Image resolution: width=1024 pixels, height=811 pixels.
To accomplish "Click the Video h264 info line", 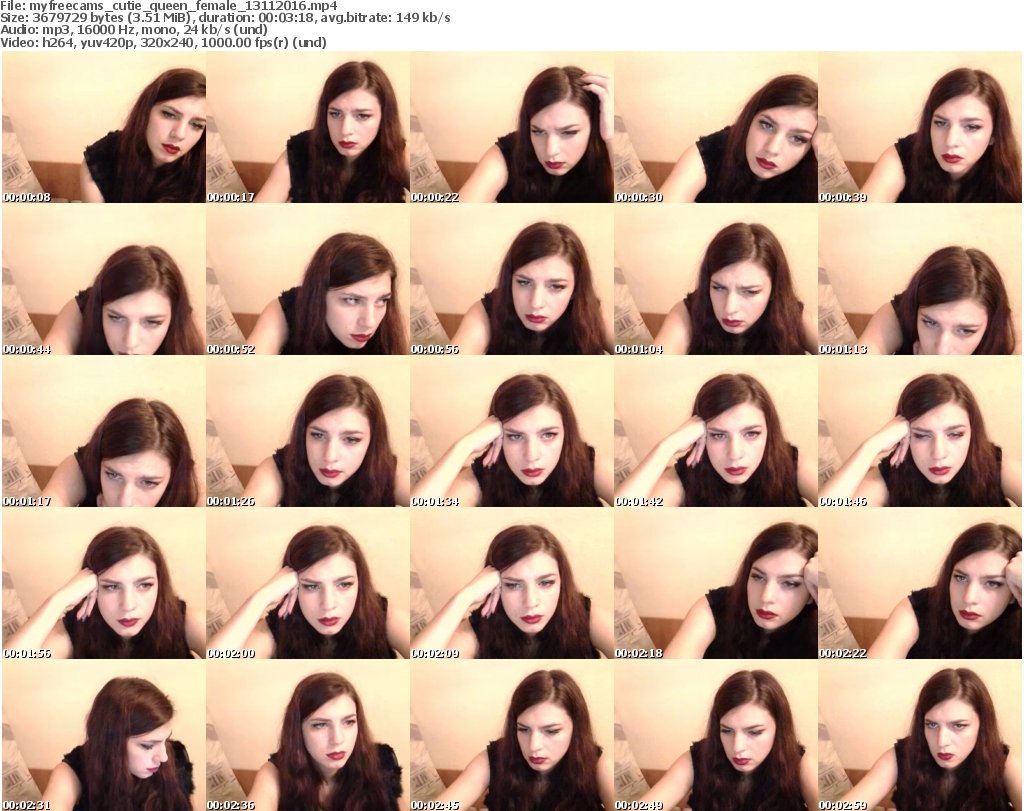I will coord(163,42).
